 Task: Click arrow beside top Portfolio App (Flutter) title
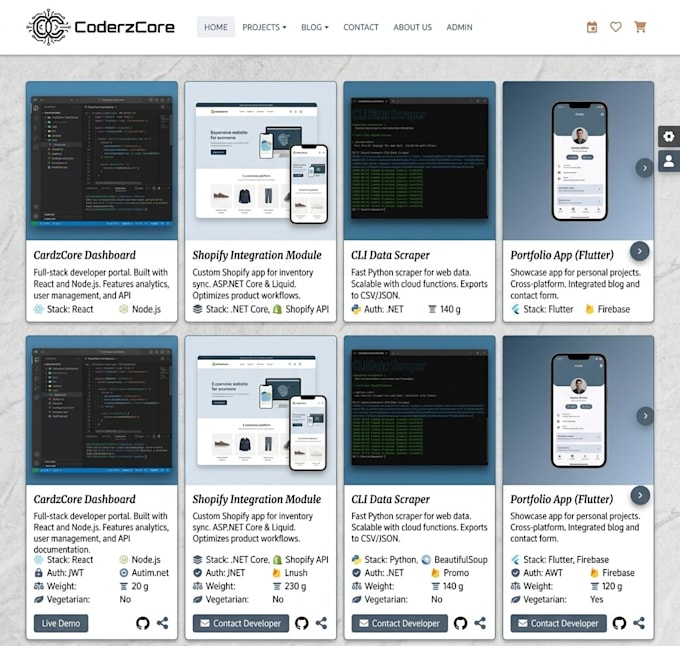coord(640,251)
